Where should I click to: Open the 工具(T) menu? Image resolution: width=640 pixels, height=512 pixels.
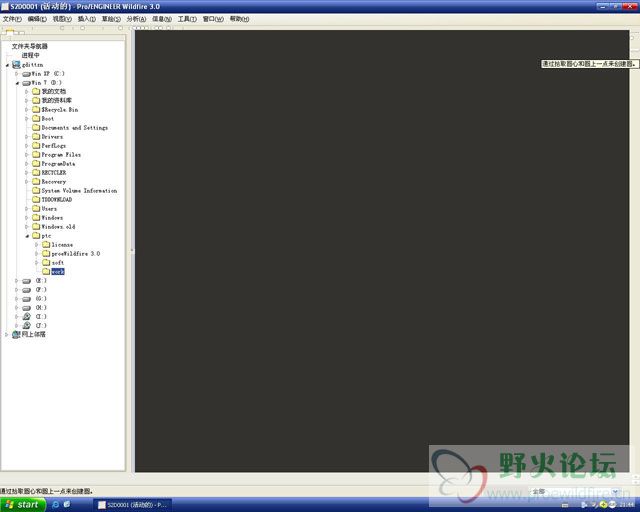[x=187, y=19]
